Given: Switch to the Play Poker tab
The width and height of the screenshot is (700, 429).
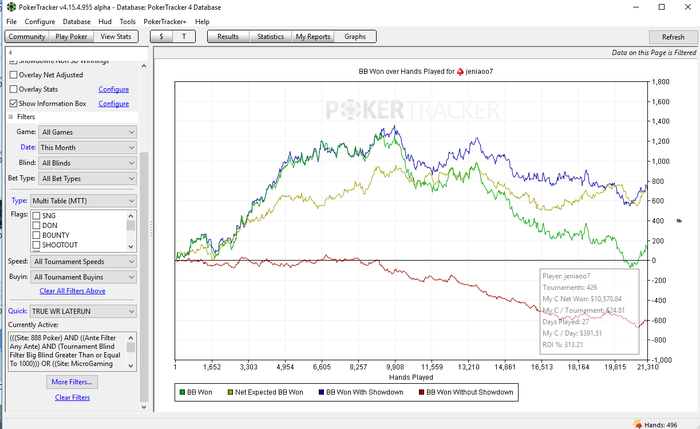Looking at the screenshot, I should (x=71, y=37).
